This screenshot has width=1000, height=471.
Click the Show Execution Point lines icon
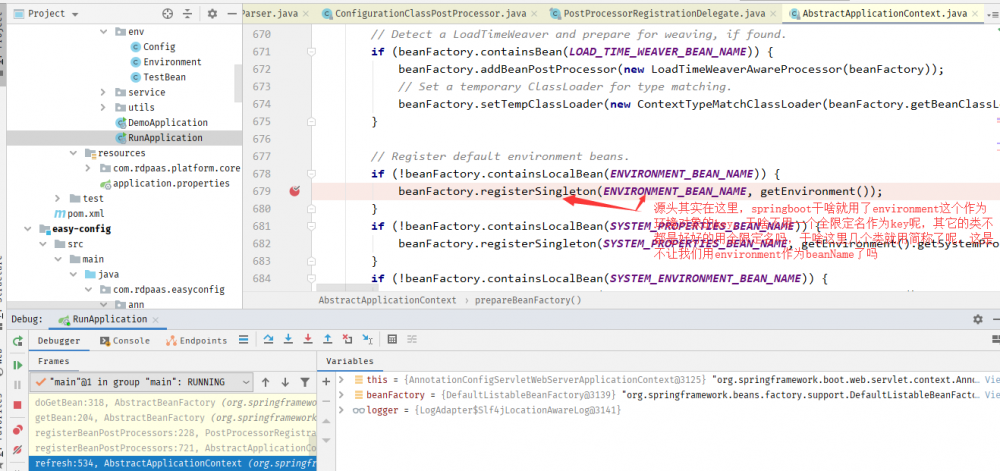(244, 340)
